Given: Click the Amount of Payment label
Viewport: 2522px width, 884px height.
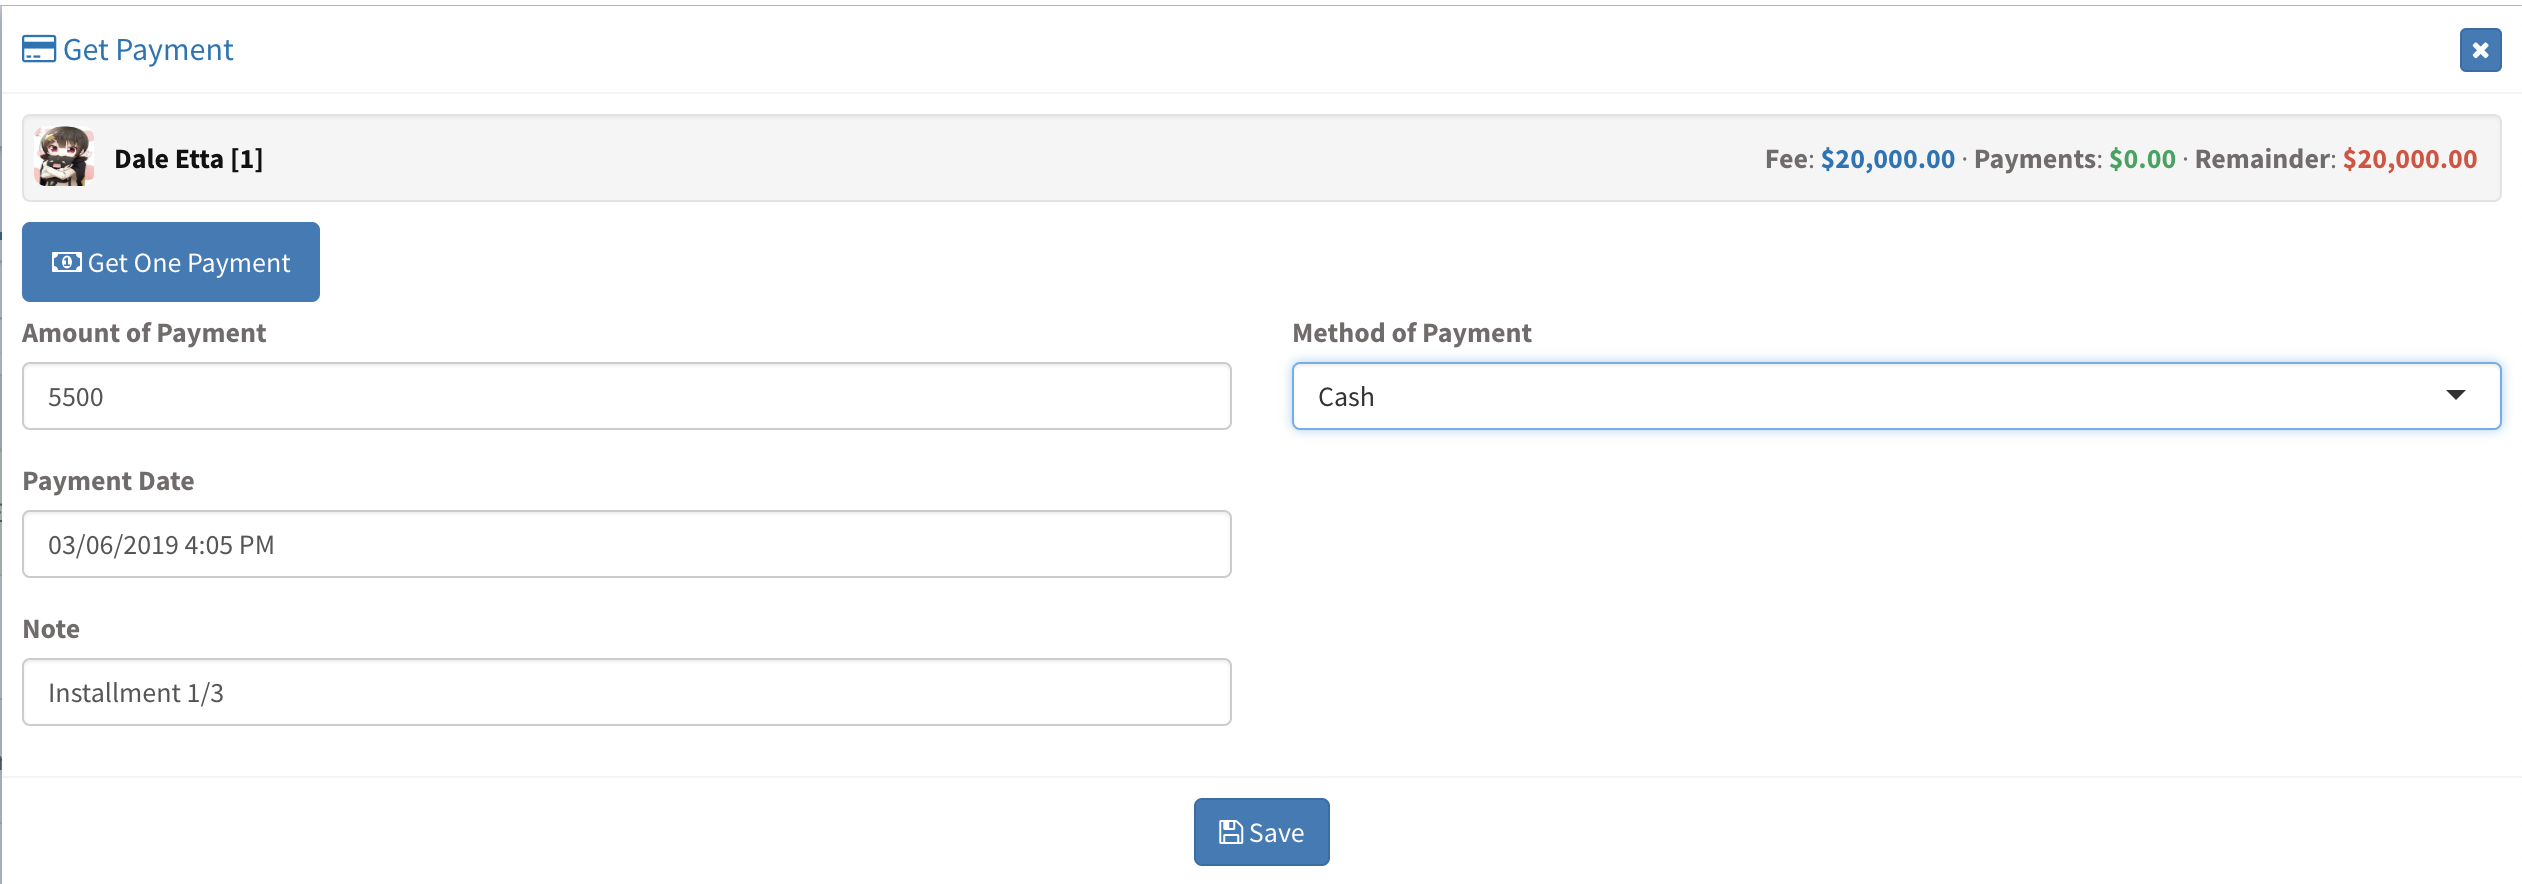Looking at the screenshot, I should [x=144, y=333].
